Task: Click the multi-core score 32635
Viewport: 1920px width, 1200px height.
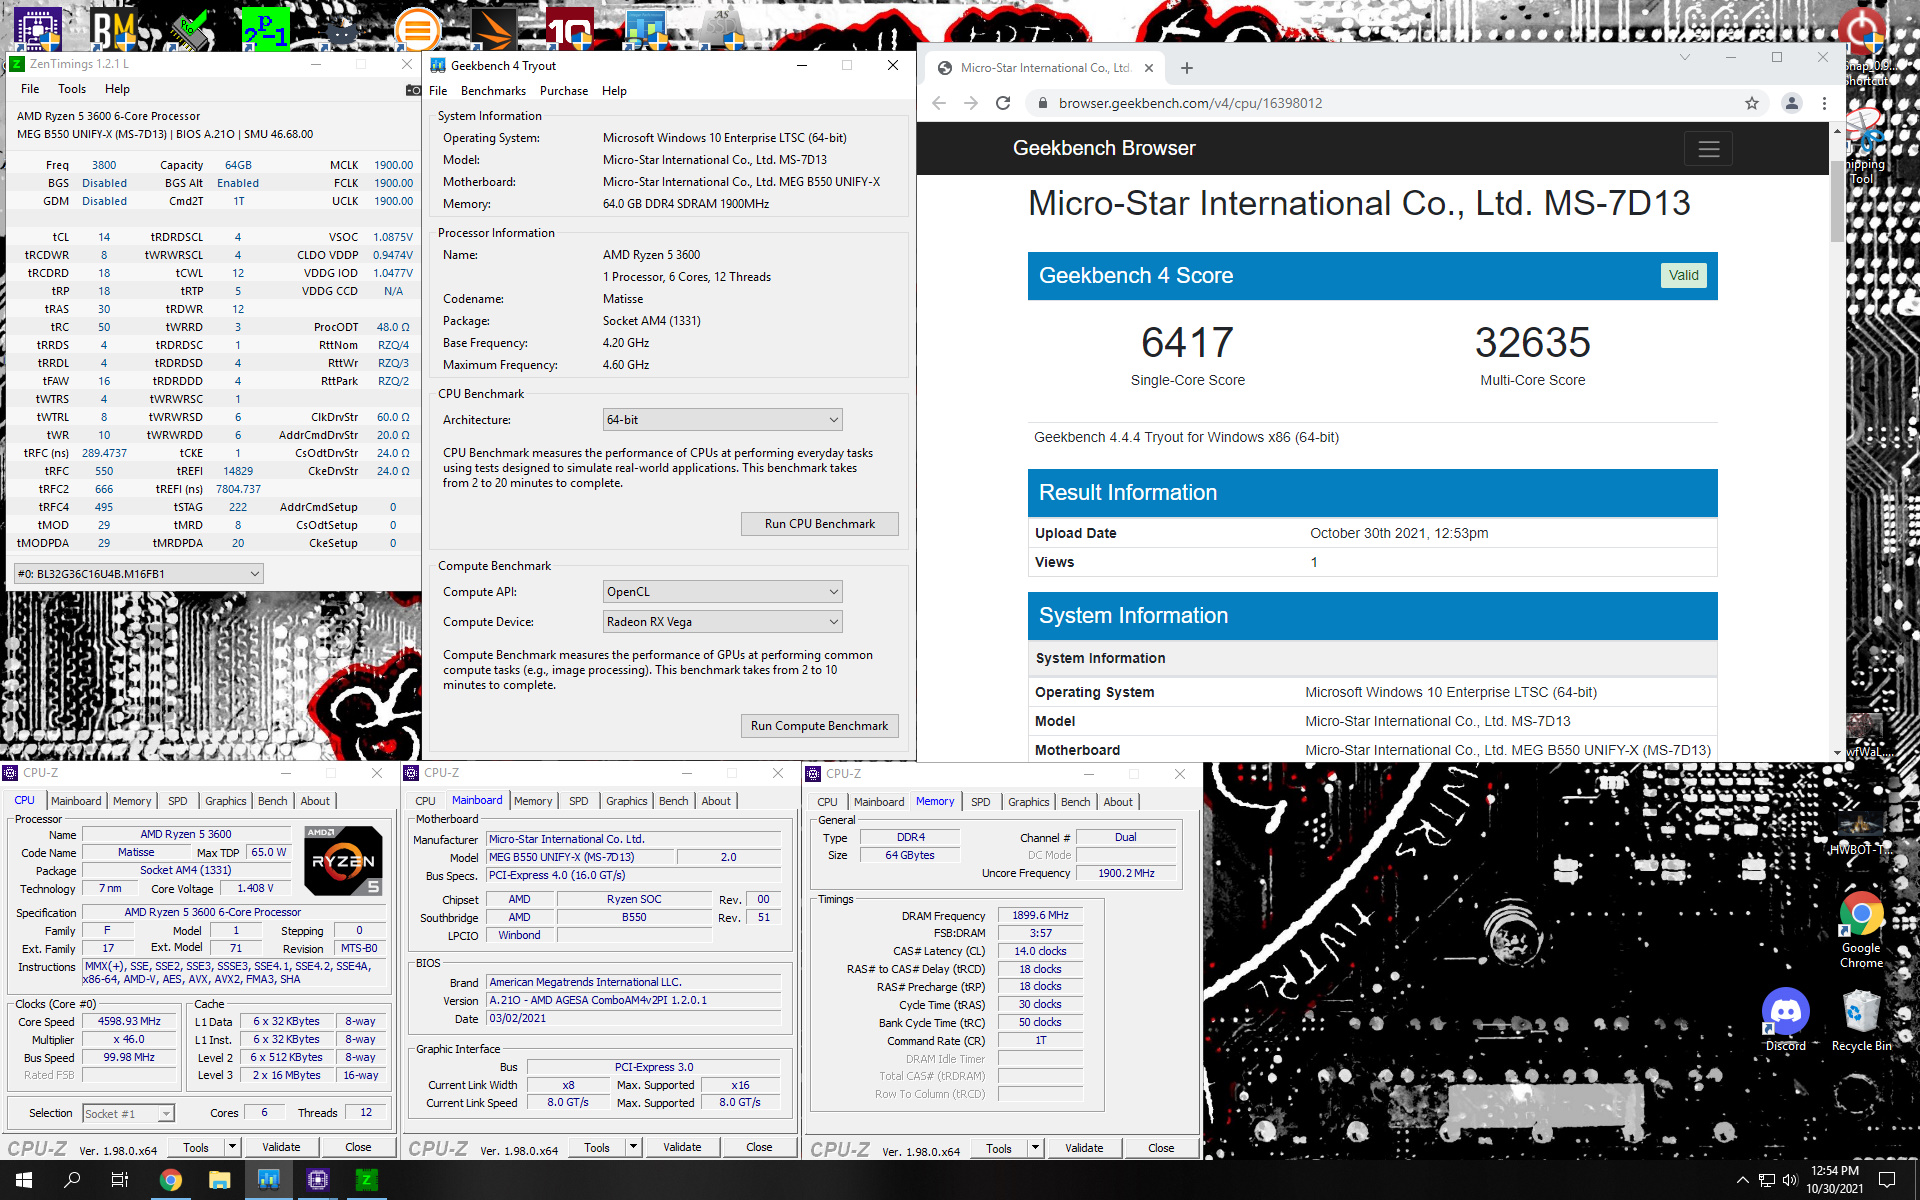Action: coord(1532,343)
